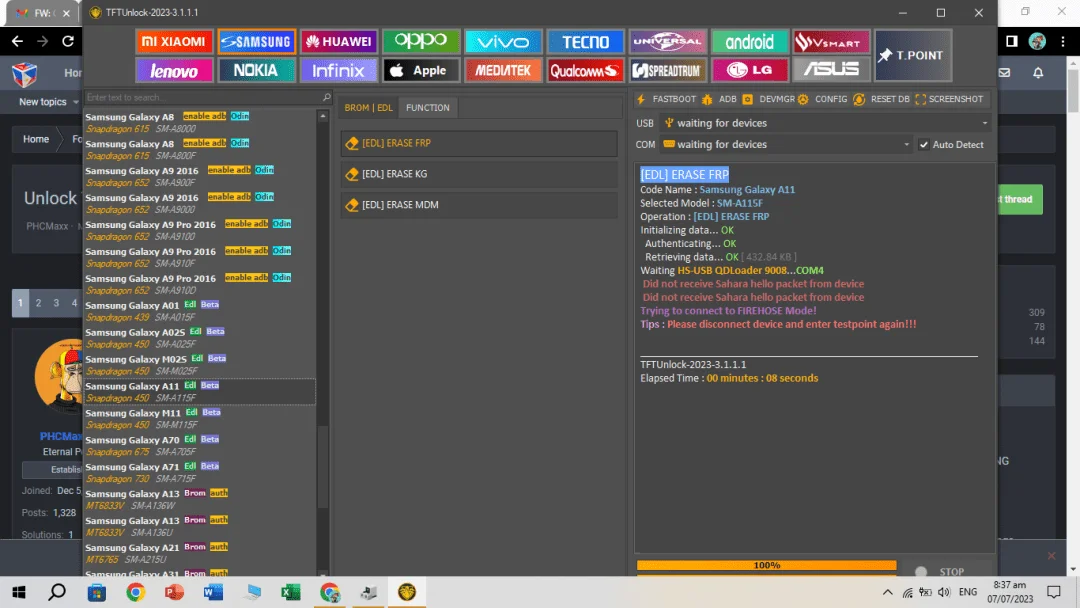
Task: Choose the LG brand icon
Action: (x=749, y=70)
